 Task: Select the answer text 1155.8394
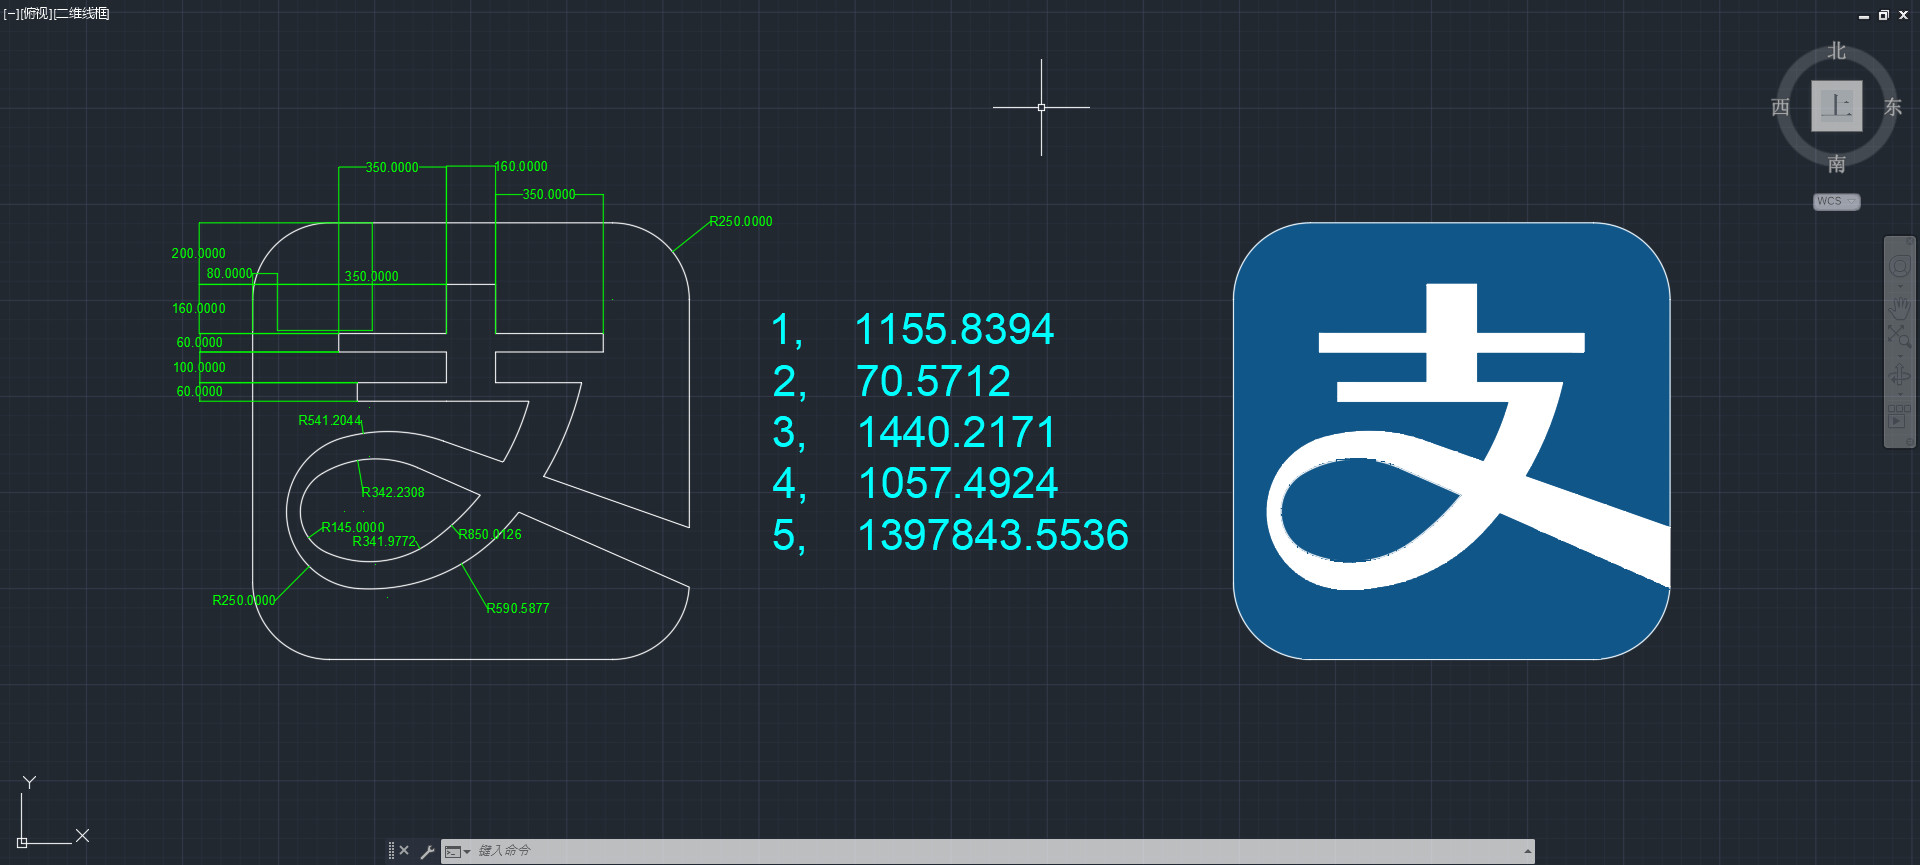tap(954, 329)
